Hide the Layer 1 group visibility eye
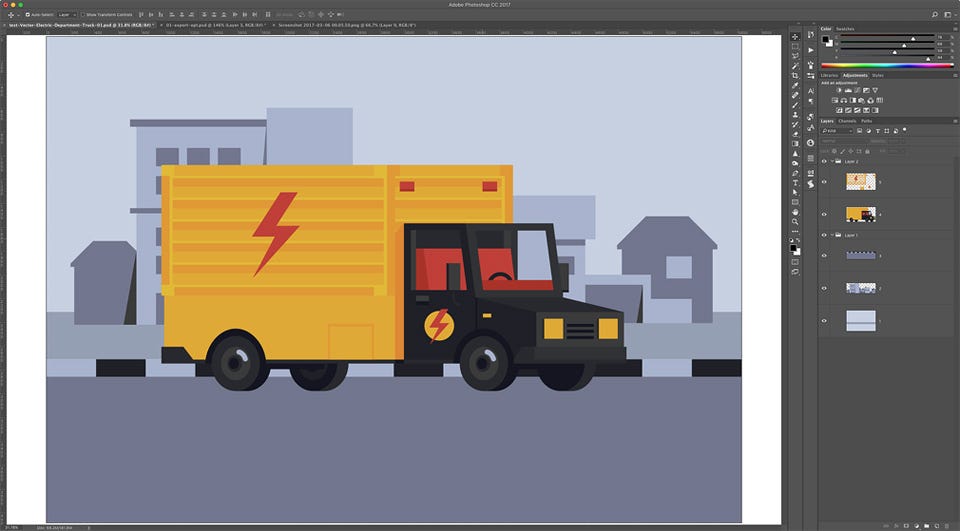960x531 pixels. click(x=824, y=235)
